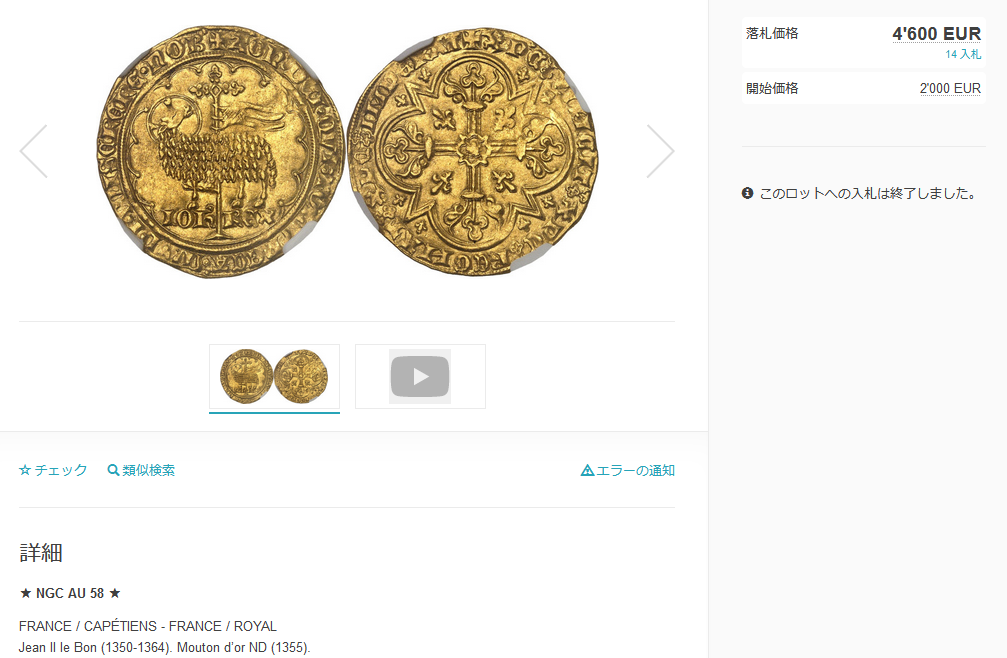Viewport: 1007px width, 658px height.
Task: Click the 開始価格 label
Action: coord(772,89)
